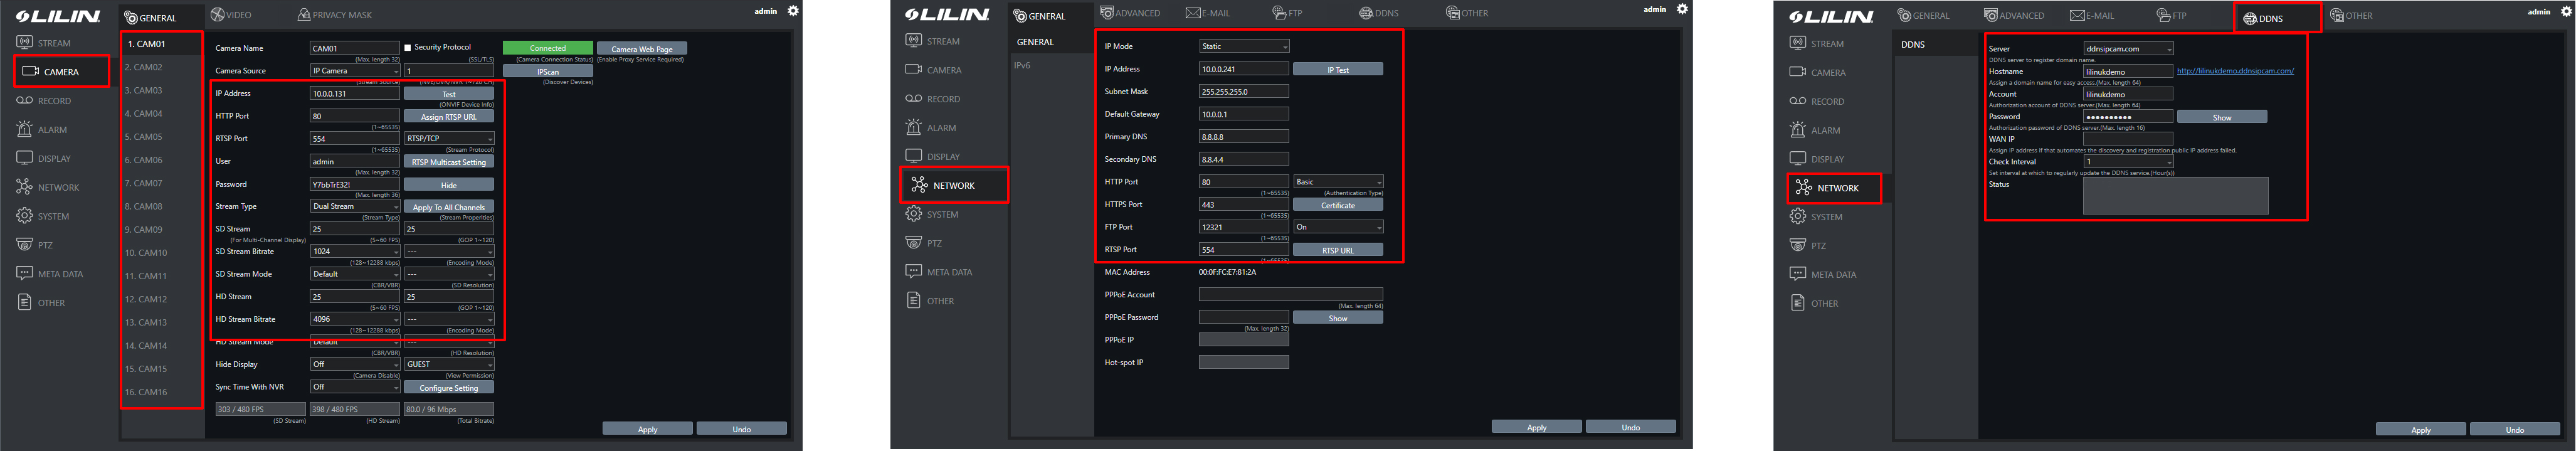2576x451 pixels.
Task: Open the Stream Type Dual Stream dropdown
Action: tap(355, 206)
